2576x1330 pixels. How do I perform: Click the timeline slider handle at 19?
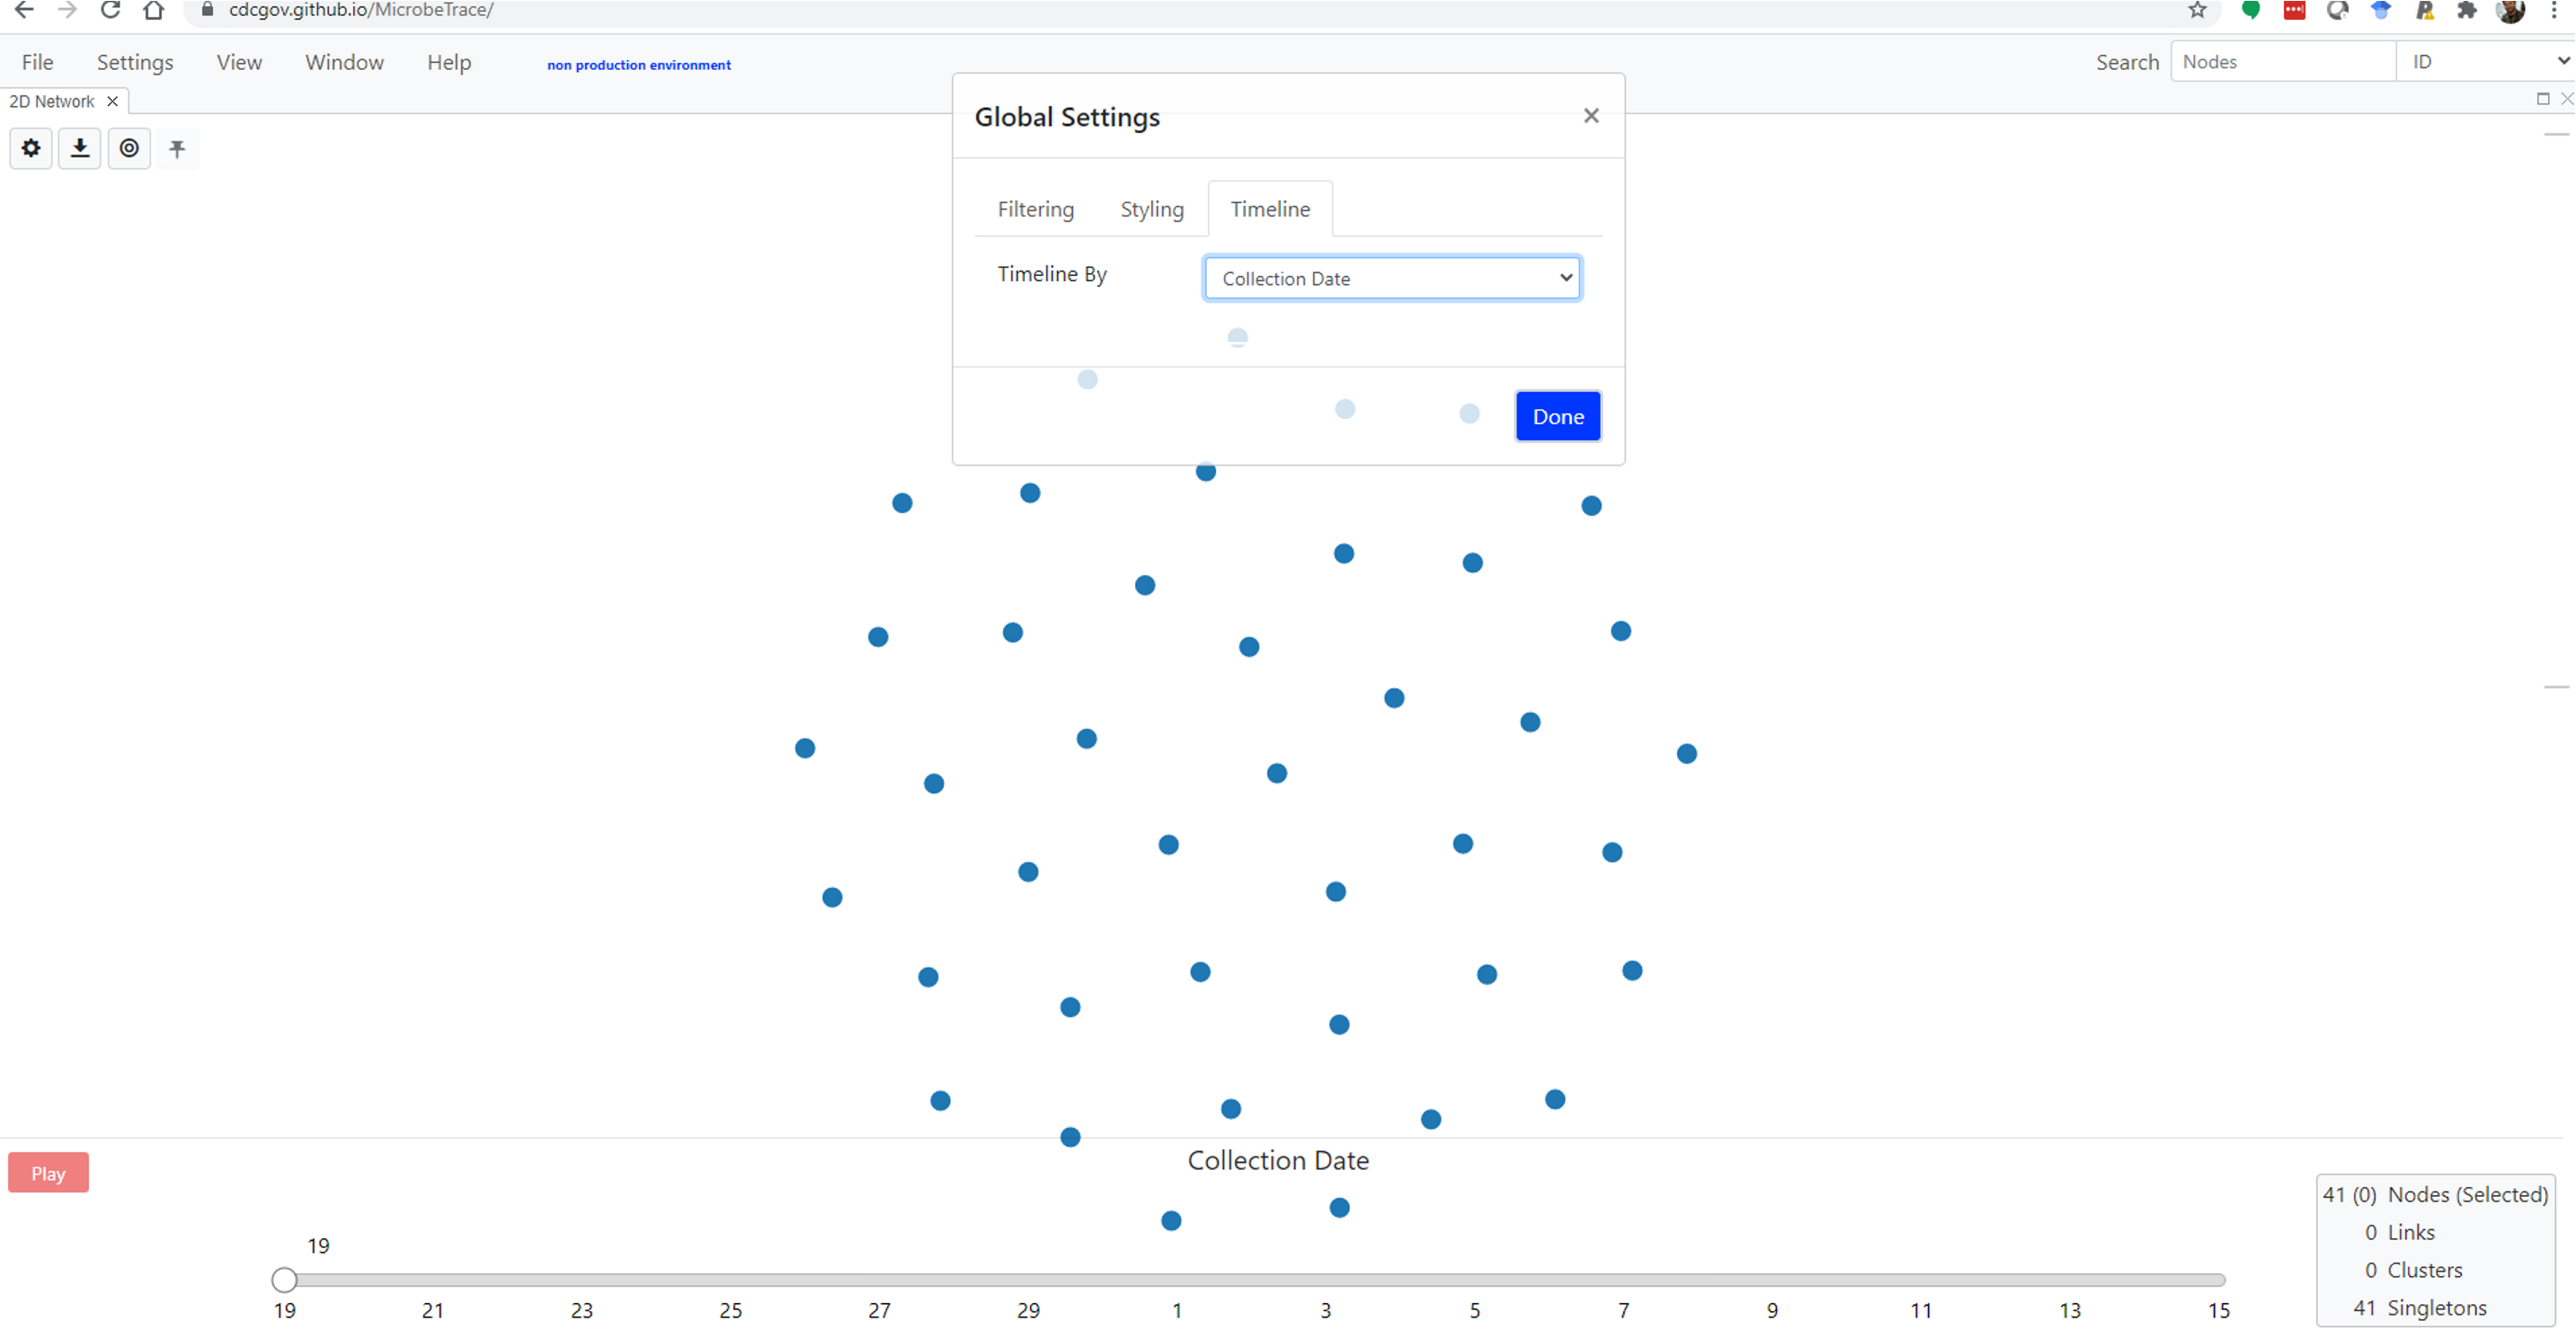pos(286,1279)
